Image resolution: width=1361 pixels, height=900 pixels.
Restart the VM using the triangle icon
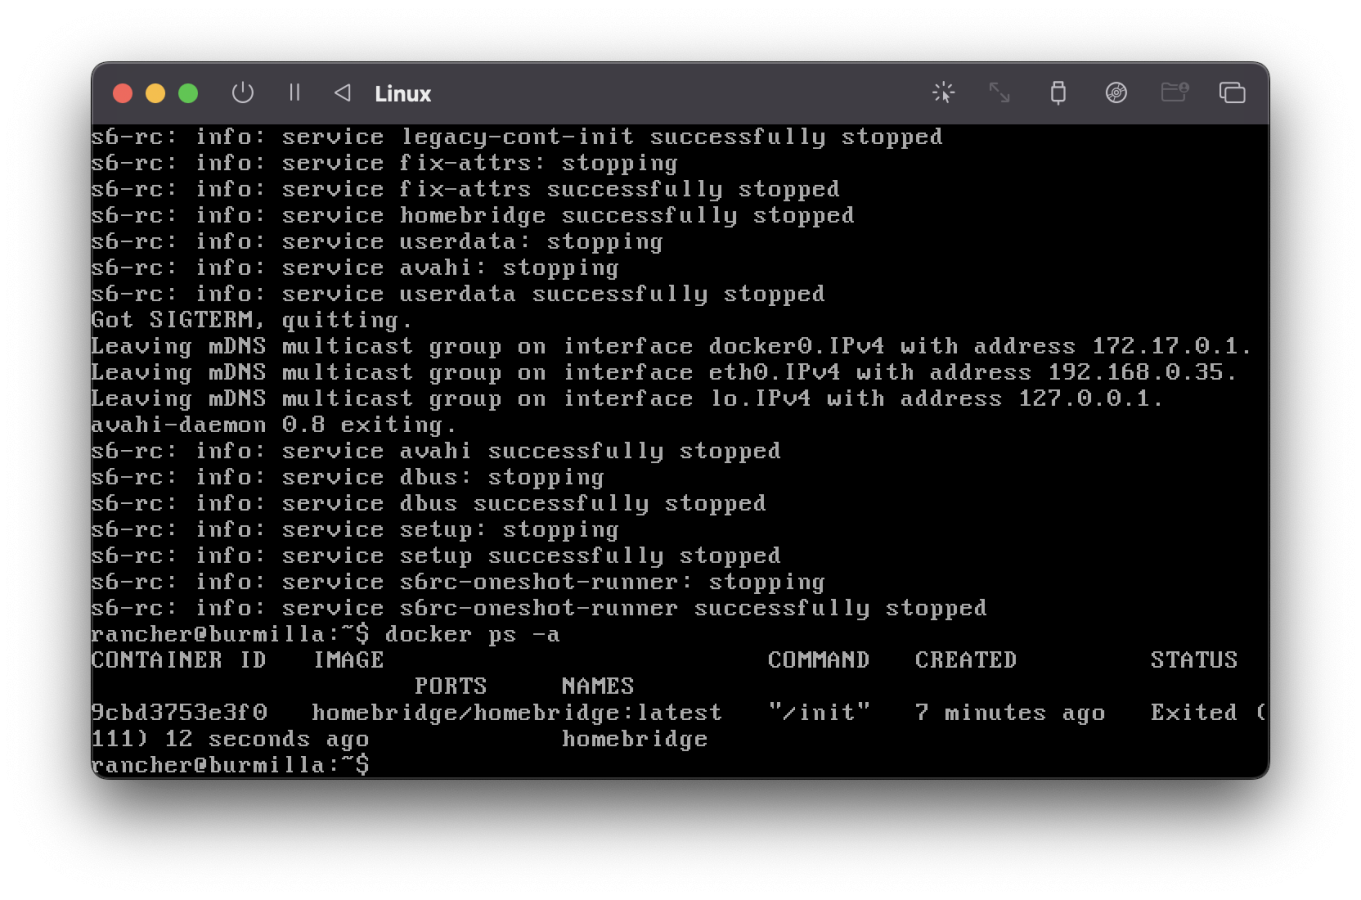click(342, 93)
